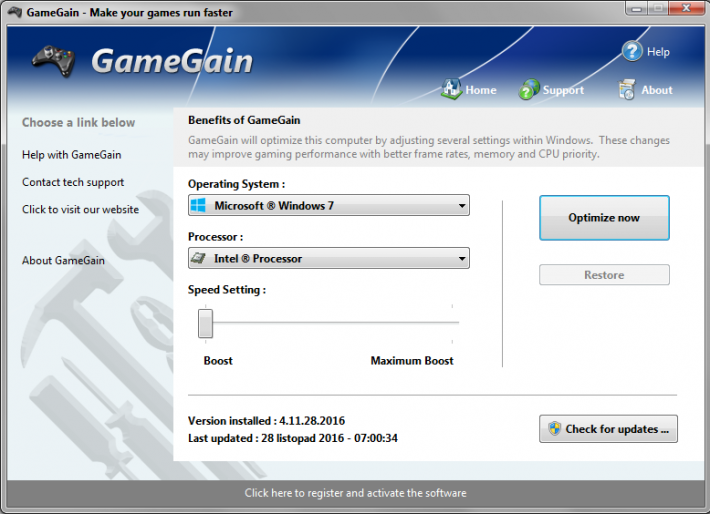
Task: Click Check for updates button
Action: [608, 428]
